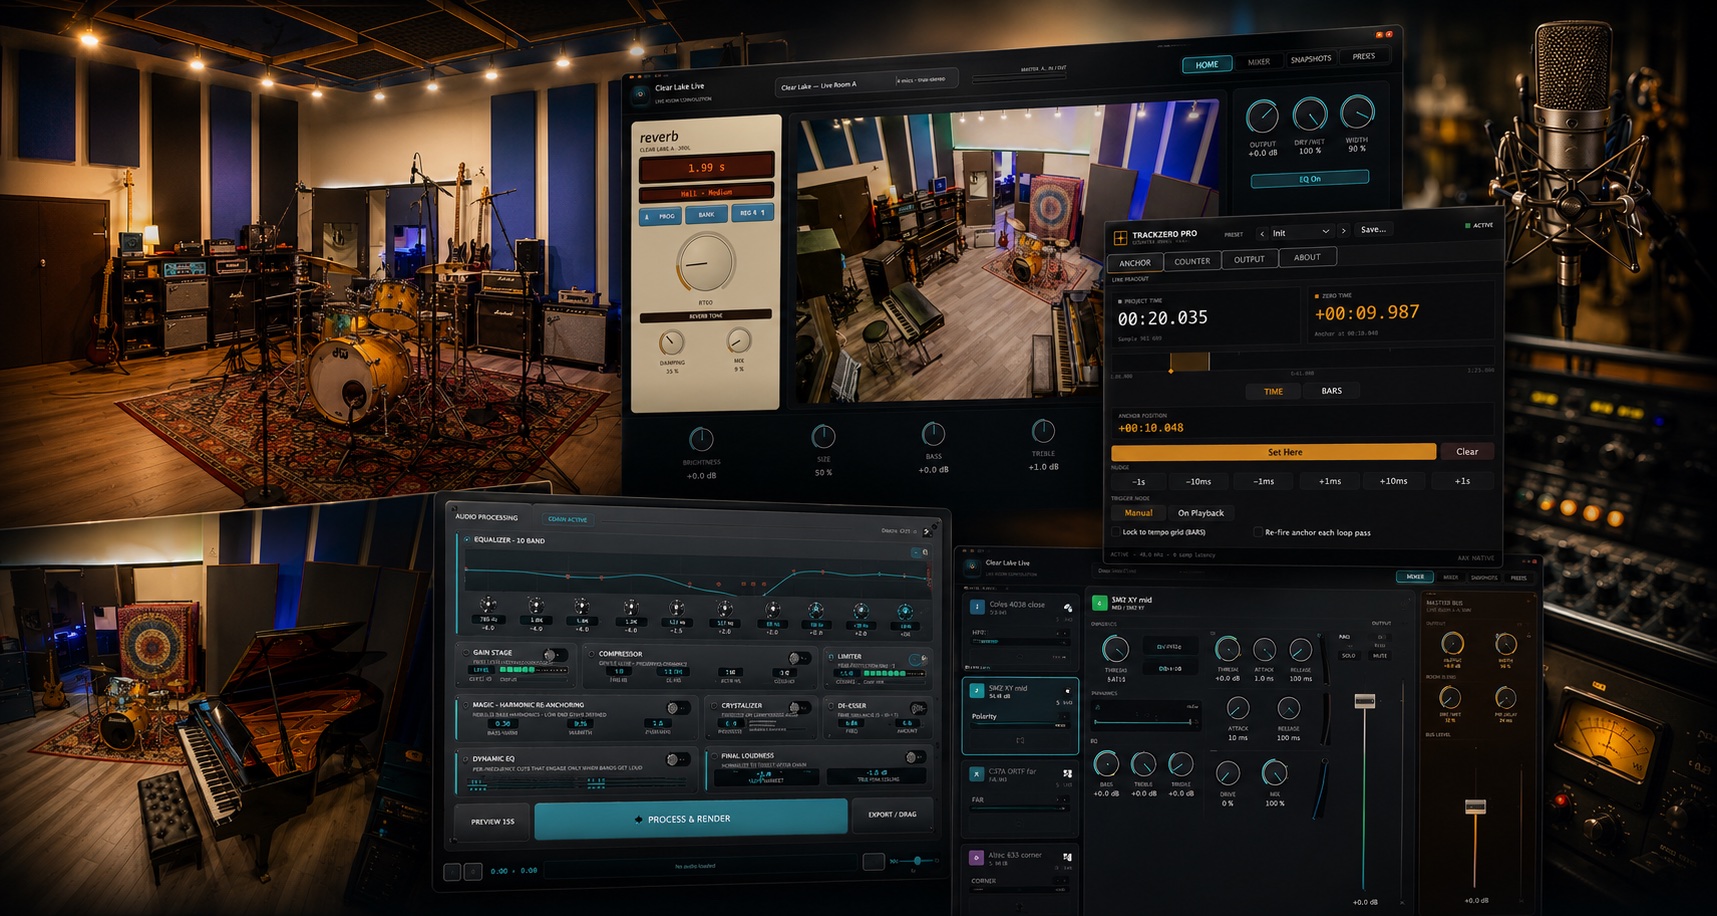
Task: Open the OUTPUT tab in TrackZero Pro
Action: click(x=1249, y=259)
